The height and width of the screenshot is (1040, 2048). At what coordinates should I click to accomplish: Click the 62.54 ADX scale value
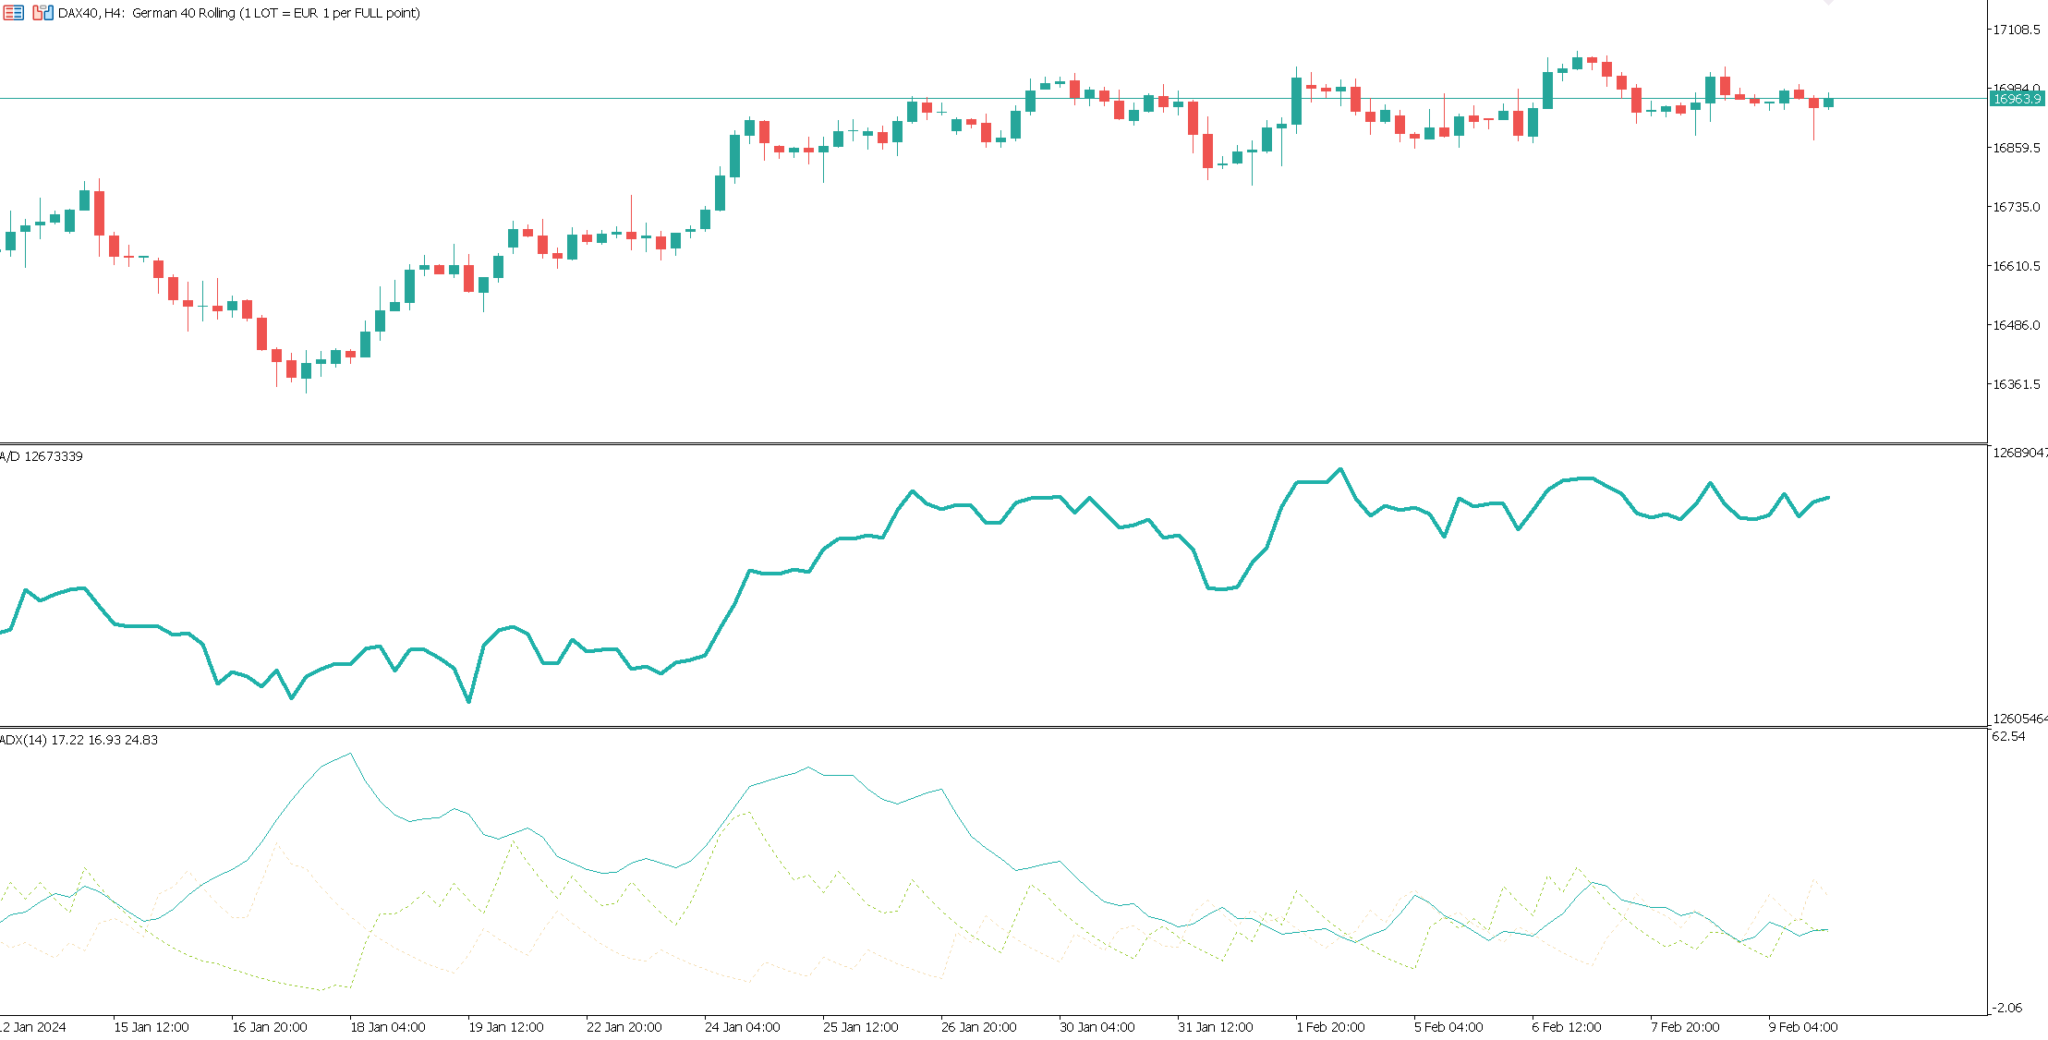click(x=2008, y=737)
